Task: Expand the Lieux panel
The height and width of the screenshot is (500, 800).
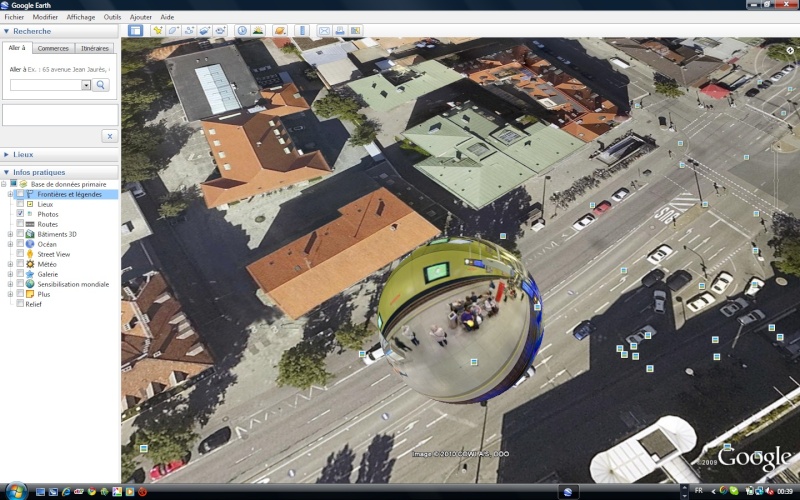Action: tap(6, 154)
